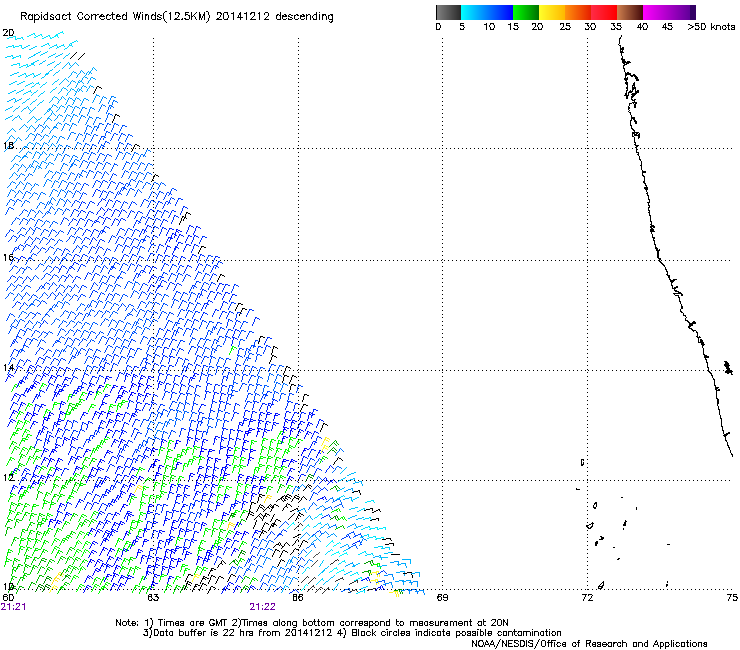This screenshot has height=650, width=740.
Task: Click the latitude axis label '18'
Action: (8, 145)
